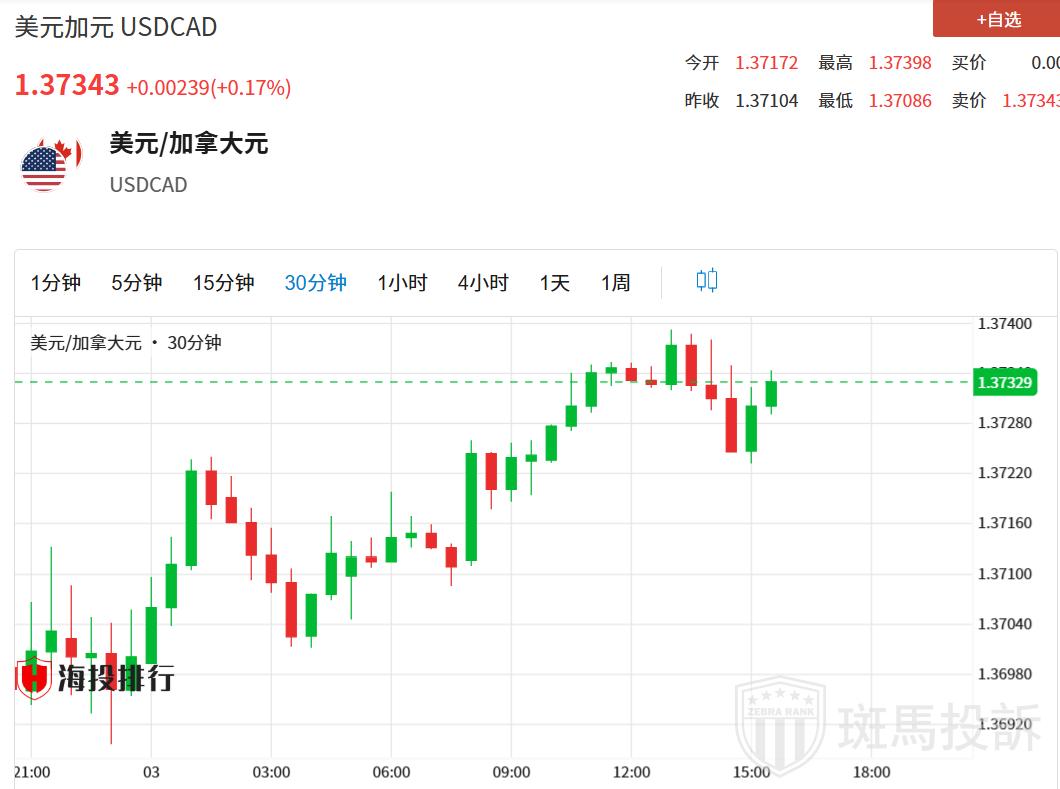The height and width of the screenshot is (789, 1060).
Task: Select the 5分钟 interval tab
Action: pyautogui.click(x=137, y=283)
